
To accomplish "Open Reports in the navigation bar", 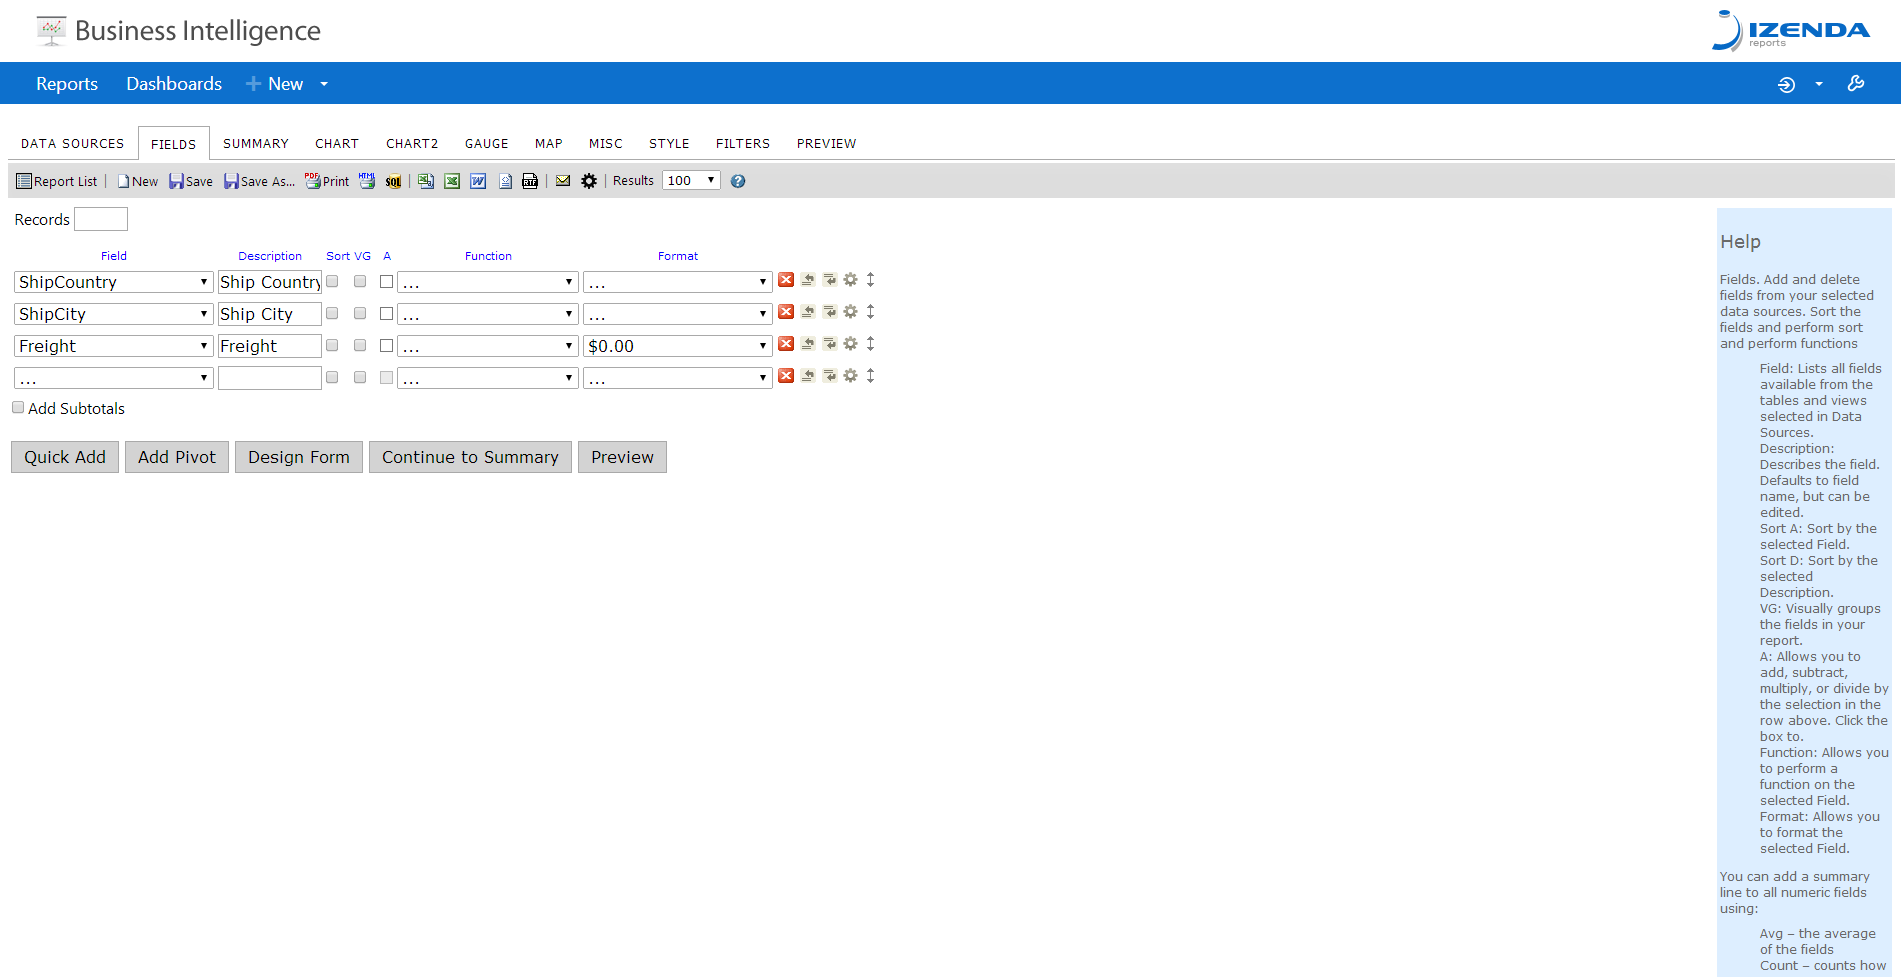I will (67, 84).
